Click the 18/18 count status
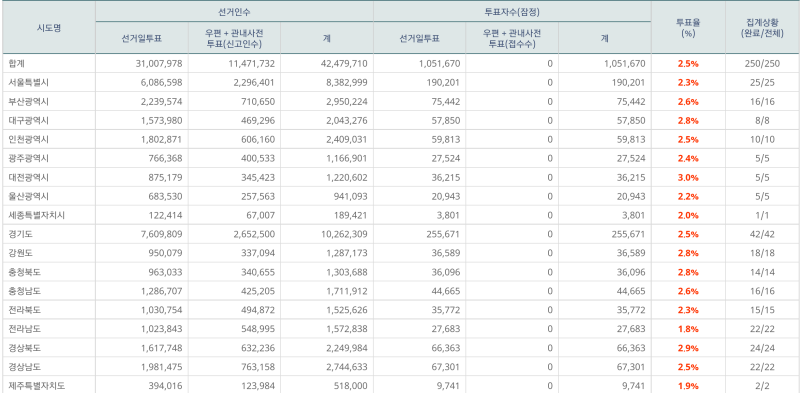The width and height of the screenshot is (800, 393). click(x=762, y=253)
